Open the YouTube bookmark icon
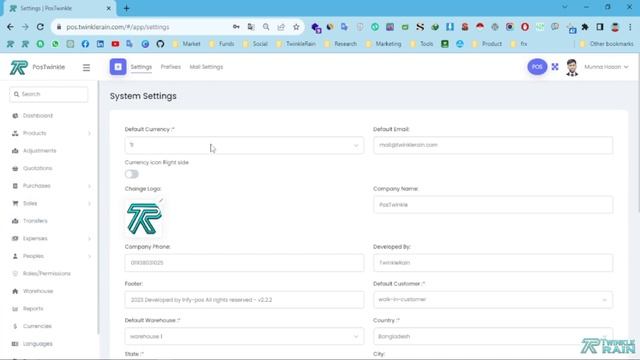 (x=115, y=44)
